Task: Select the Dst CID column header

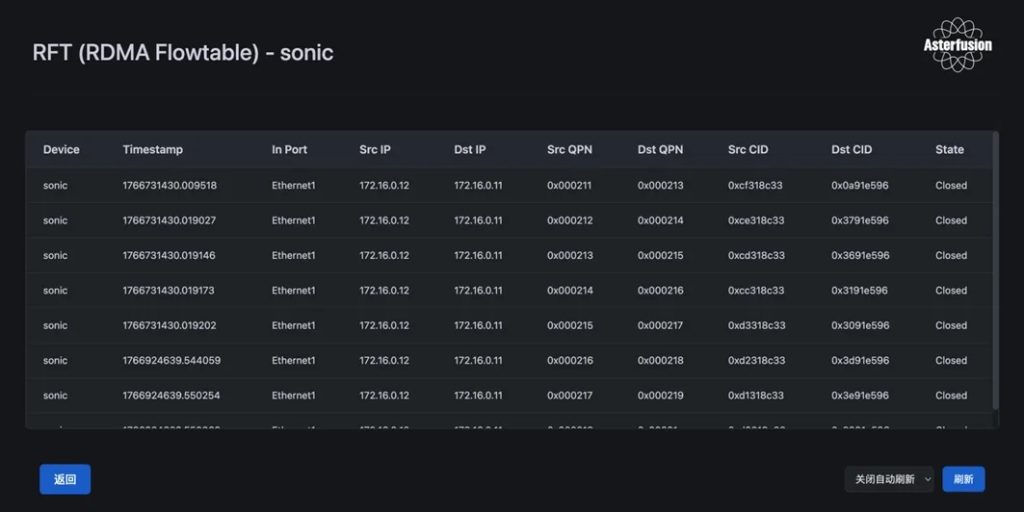Action: click(x=851, y=150)
